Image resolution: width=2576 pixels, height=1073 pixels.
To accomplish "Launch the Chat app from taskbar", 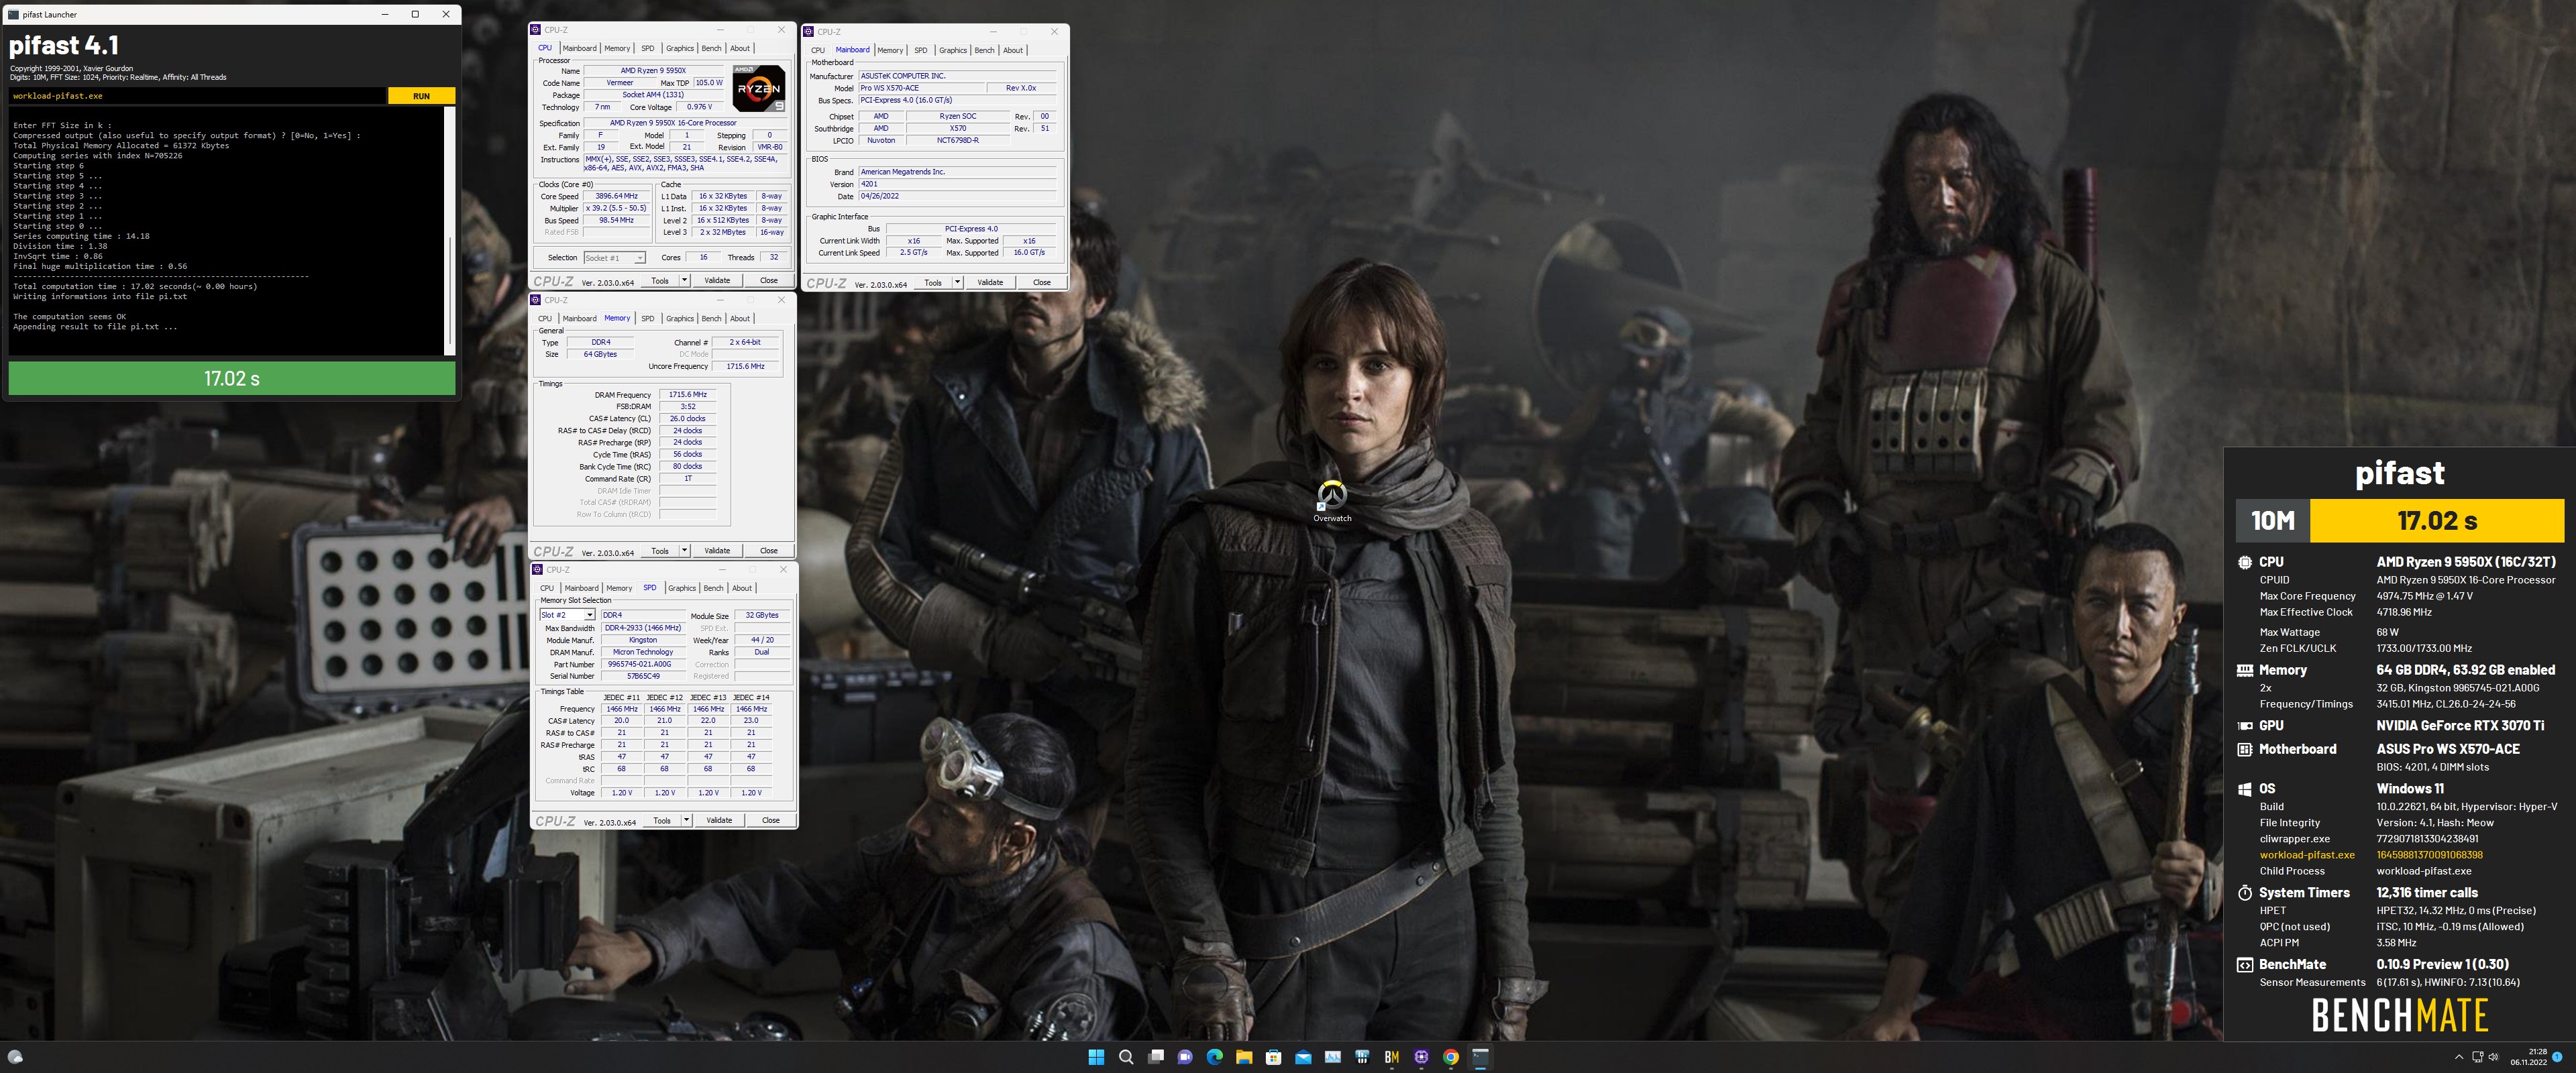I will 1185,1057.
